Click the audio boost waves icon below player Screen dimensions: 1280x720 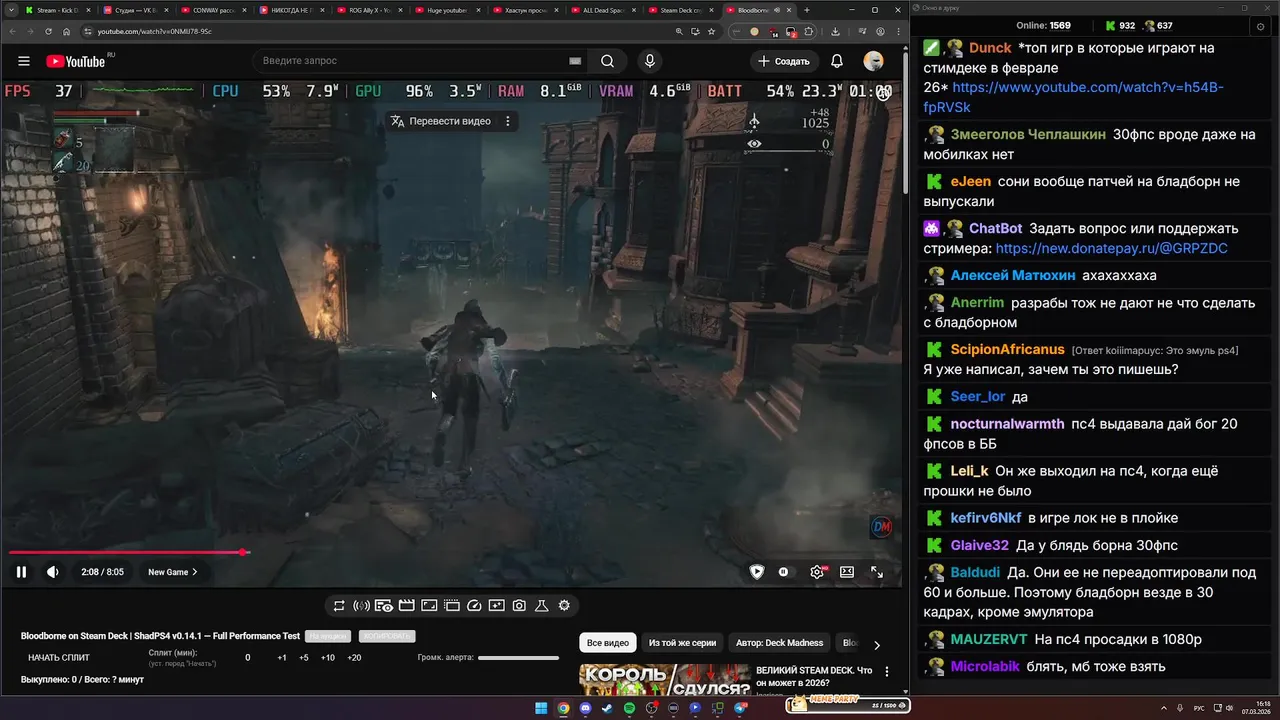[362, 605]
